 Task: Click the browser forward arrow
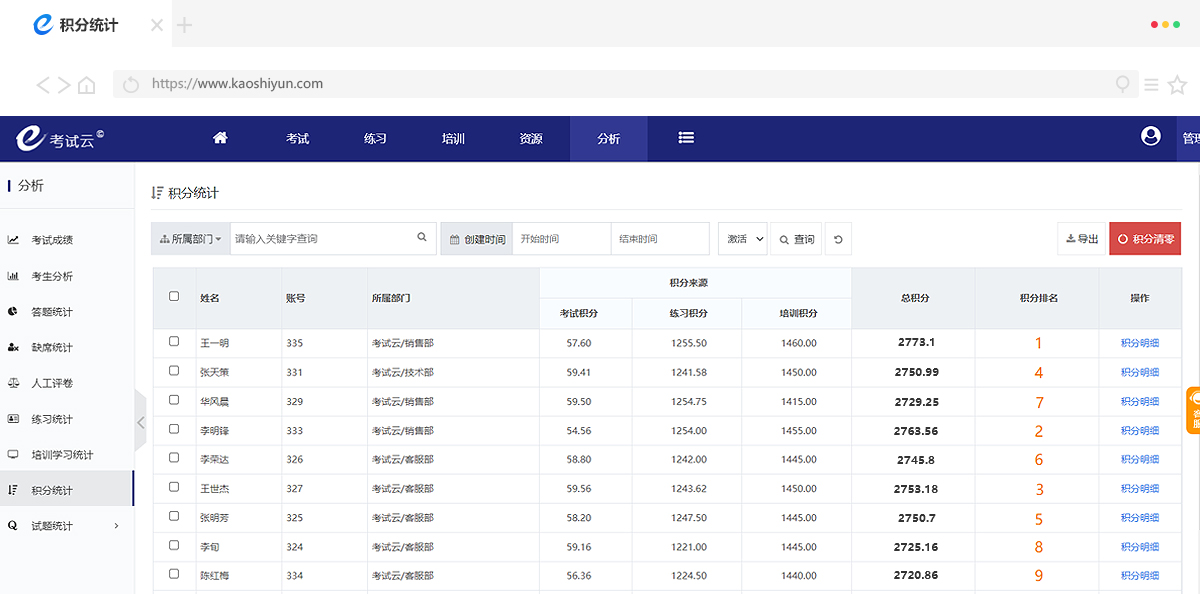point(64,85)
